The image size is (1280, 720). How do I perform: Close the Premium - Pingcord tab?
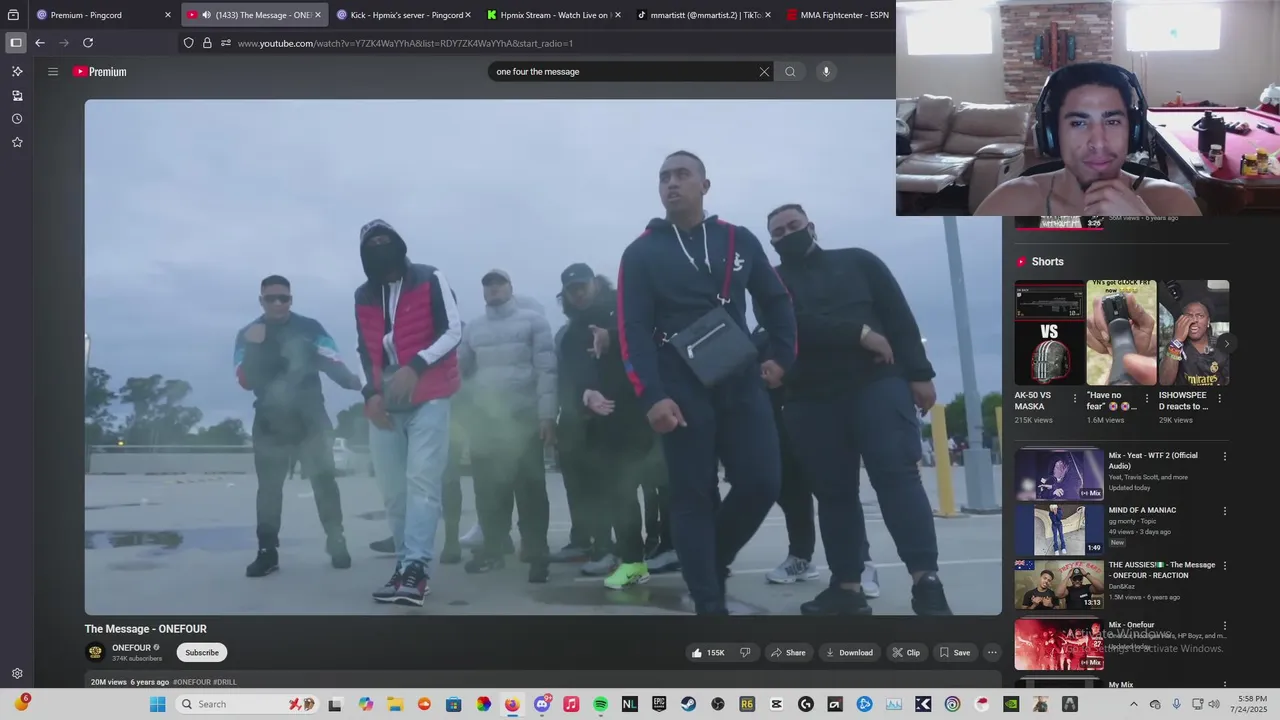pos(168,15)
